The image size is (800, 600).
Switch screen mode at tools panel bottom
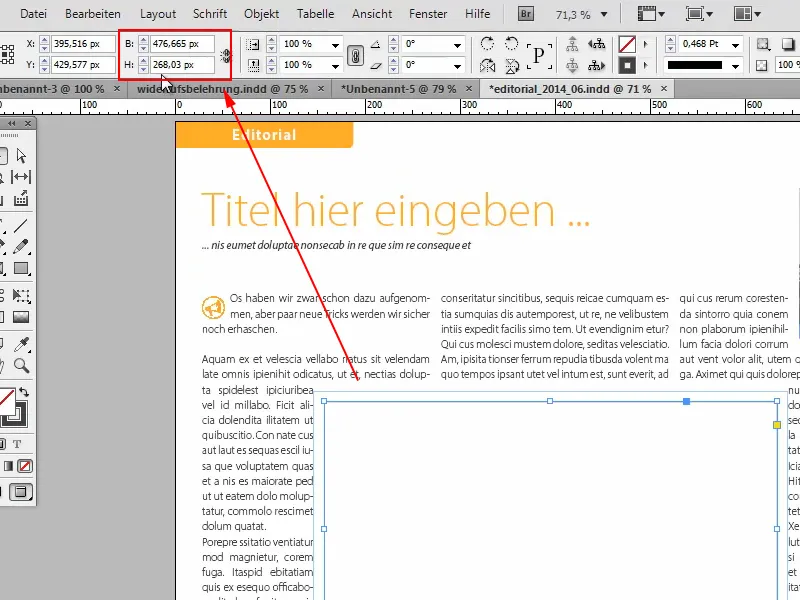point(20,492)
